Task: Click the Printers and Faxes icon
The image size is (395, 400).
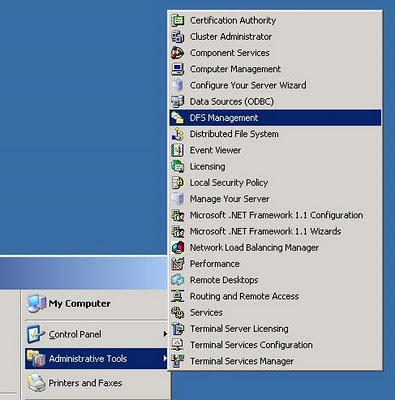Action: 36,383
